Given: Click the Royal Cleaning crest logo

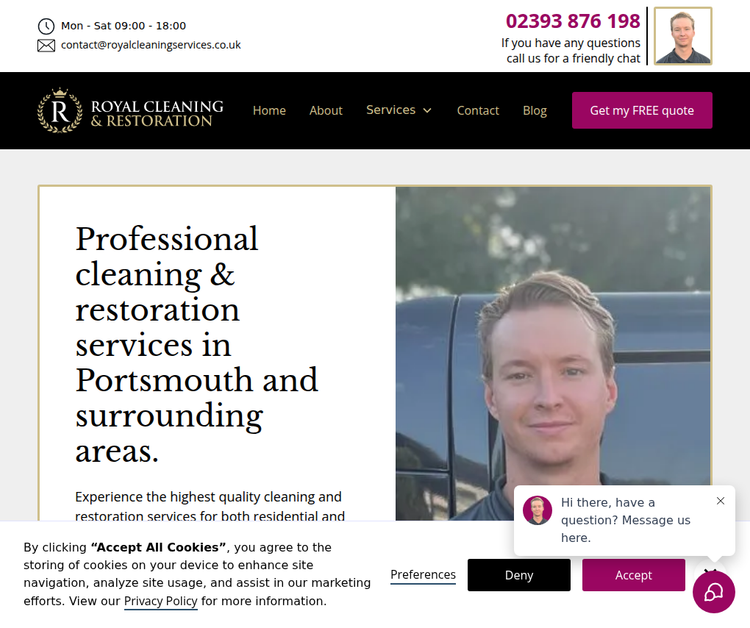Looking at the screenshot, I should click(60, 110).
